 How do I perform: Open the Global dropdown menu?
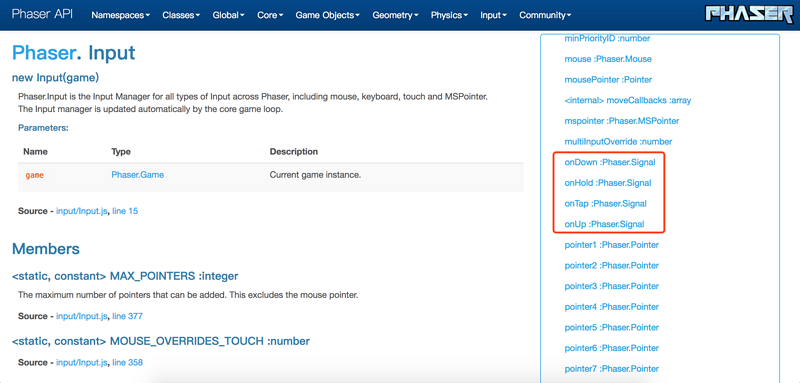coord(229,15)
